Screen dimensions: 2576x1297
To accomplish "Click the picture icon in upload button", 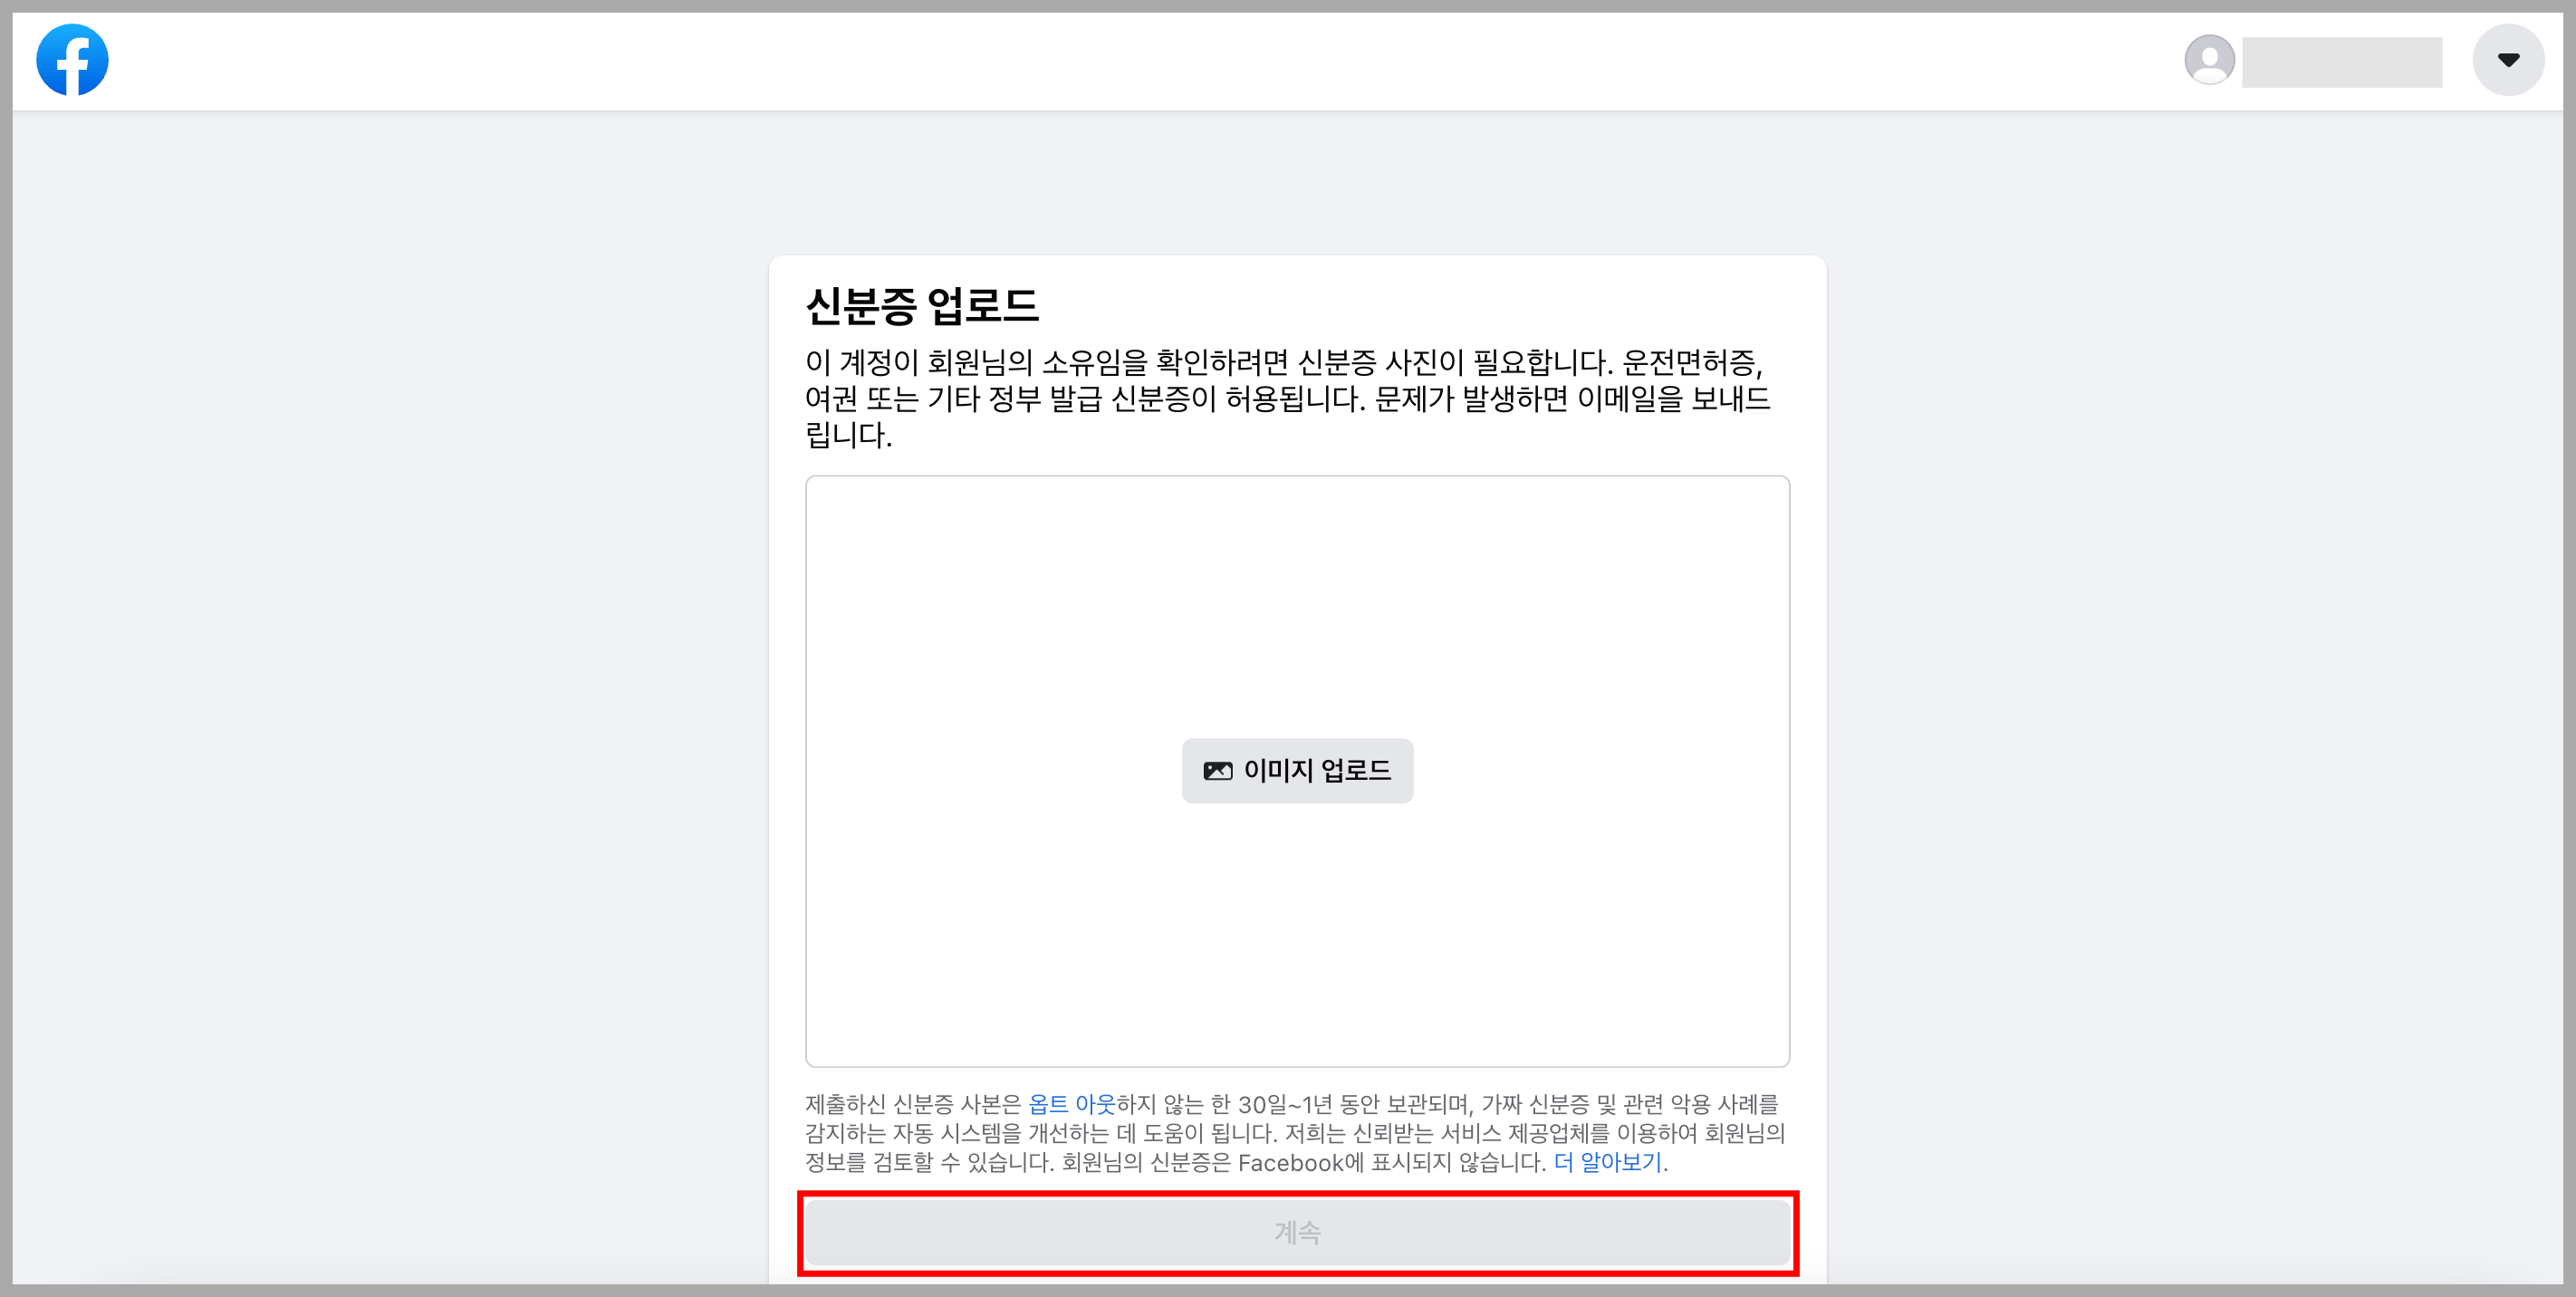I will point(1217,771).
